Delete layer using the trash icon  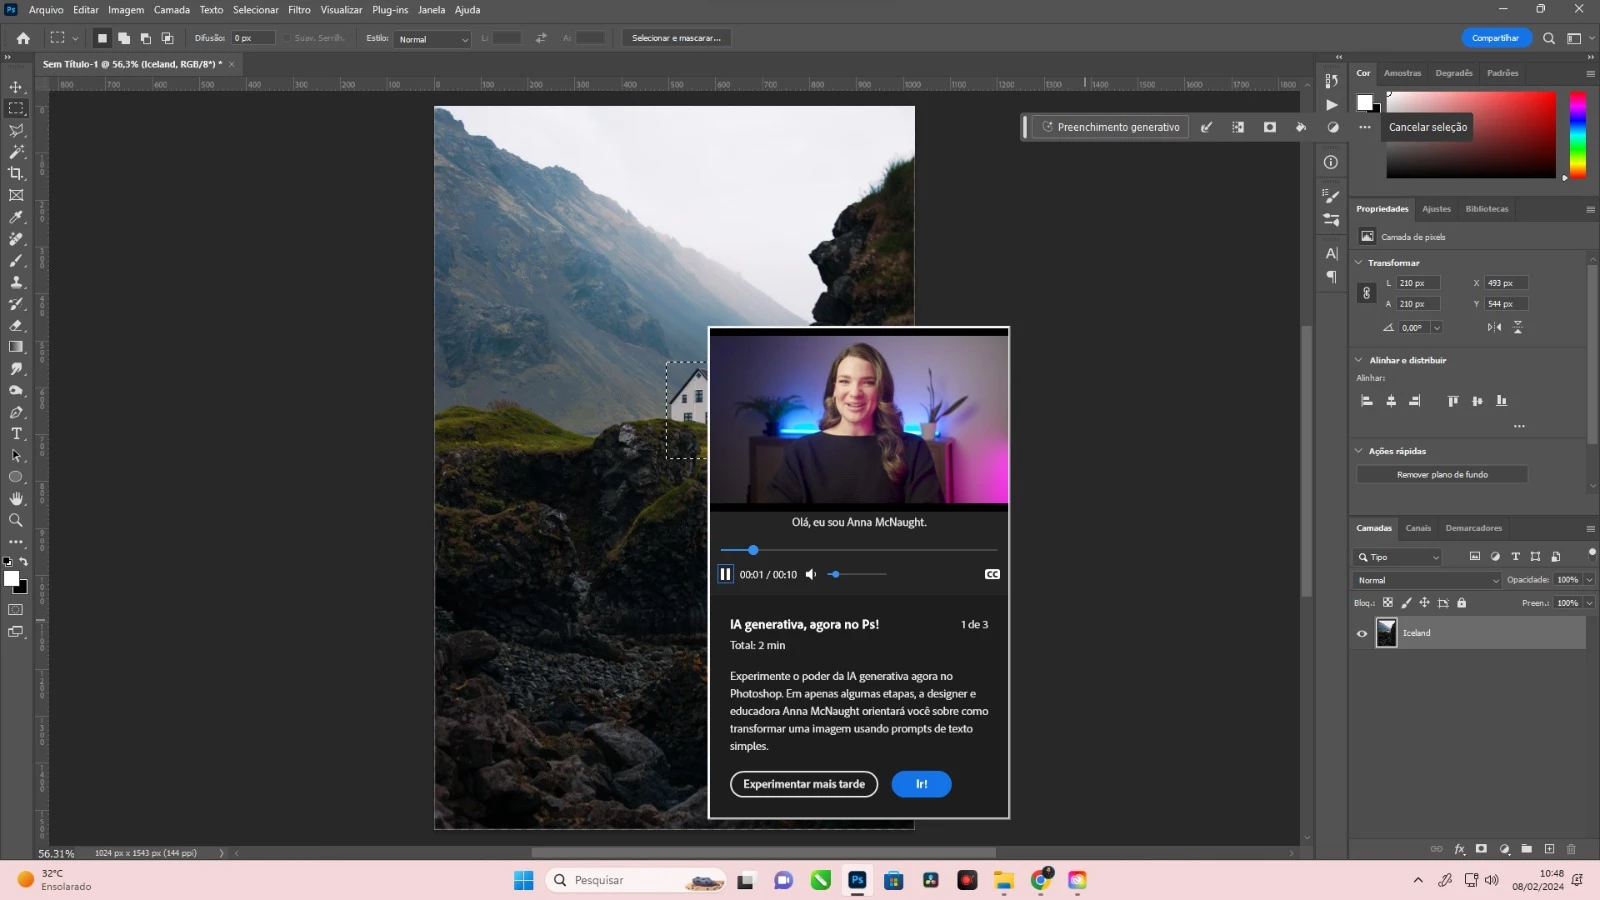click(1571, 849)
